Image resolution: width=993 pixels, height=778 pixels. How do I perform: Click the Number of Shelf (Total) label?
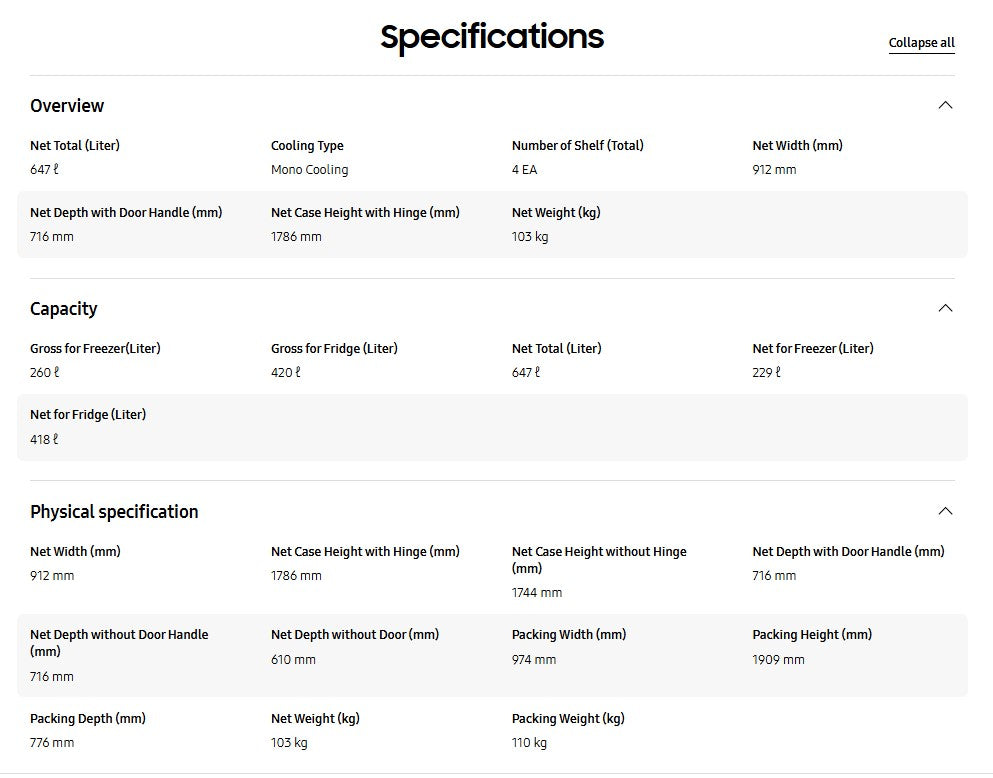[578, 146]
